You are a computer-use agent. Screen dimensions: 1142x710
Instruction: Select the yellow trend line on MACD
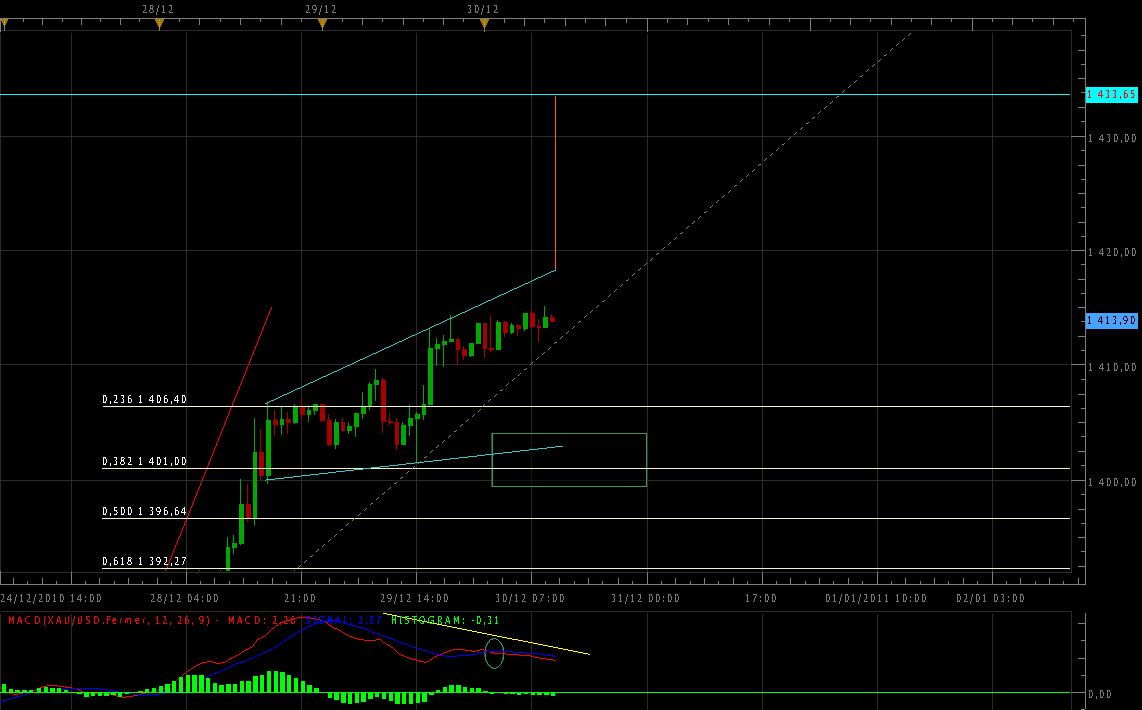[540, 641]
